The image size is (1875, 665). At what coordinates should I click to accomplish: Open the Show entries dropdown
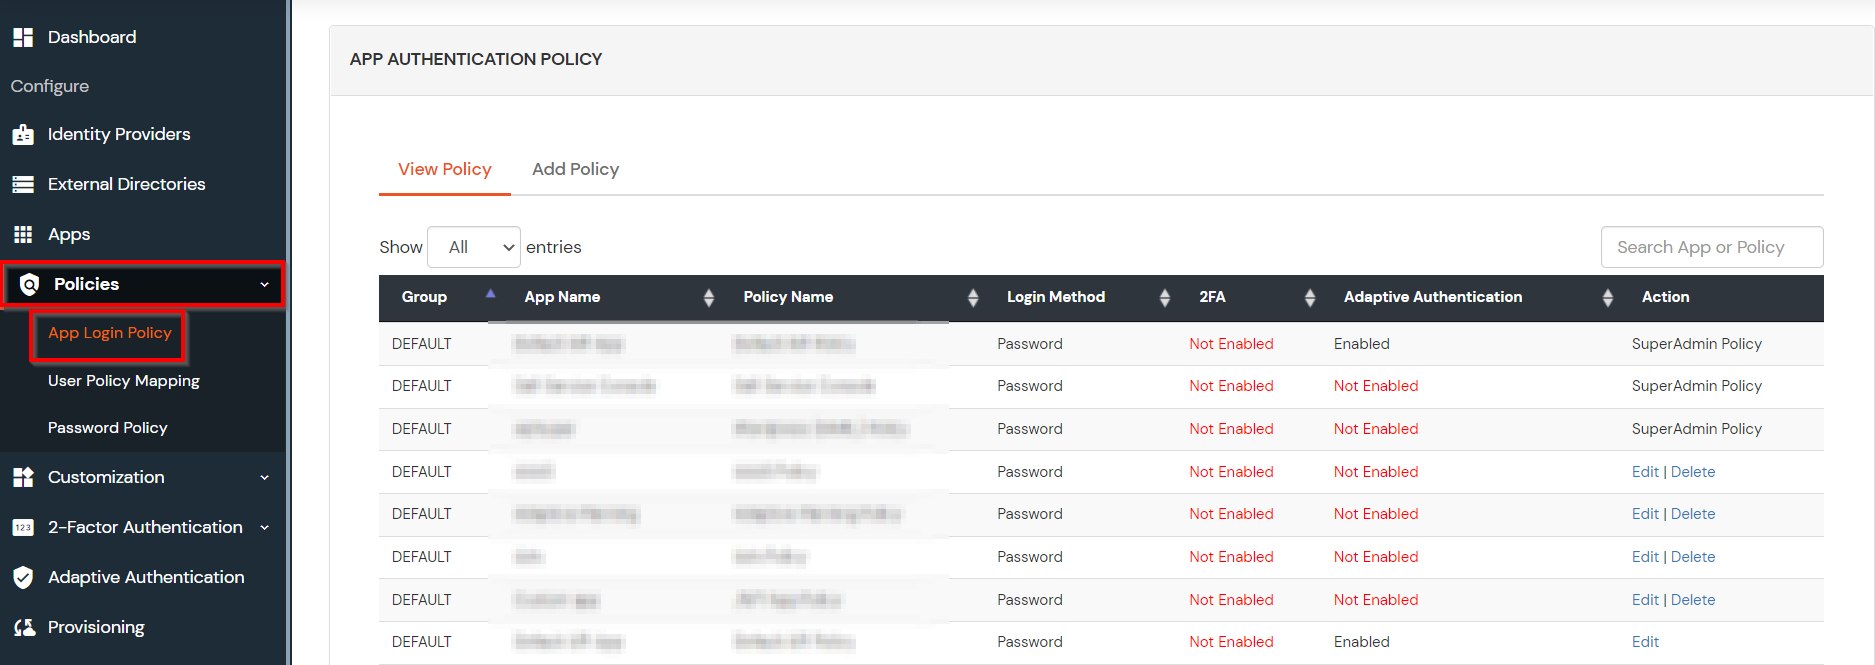[x=474, y=247]
